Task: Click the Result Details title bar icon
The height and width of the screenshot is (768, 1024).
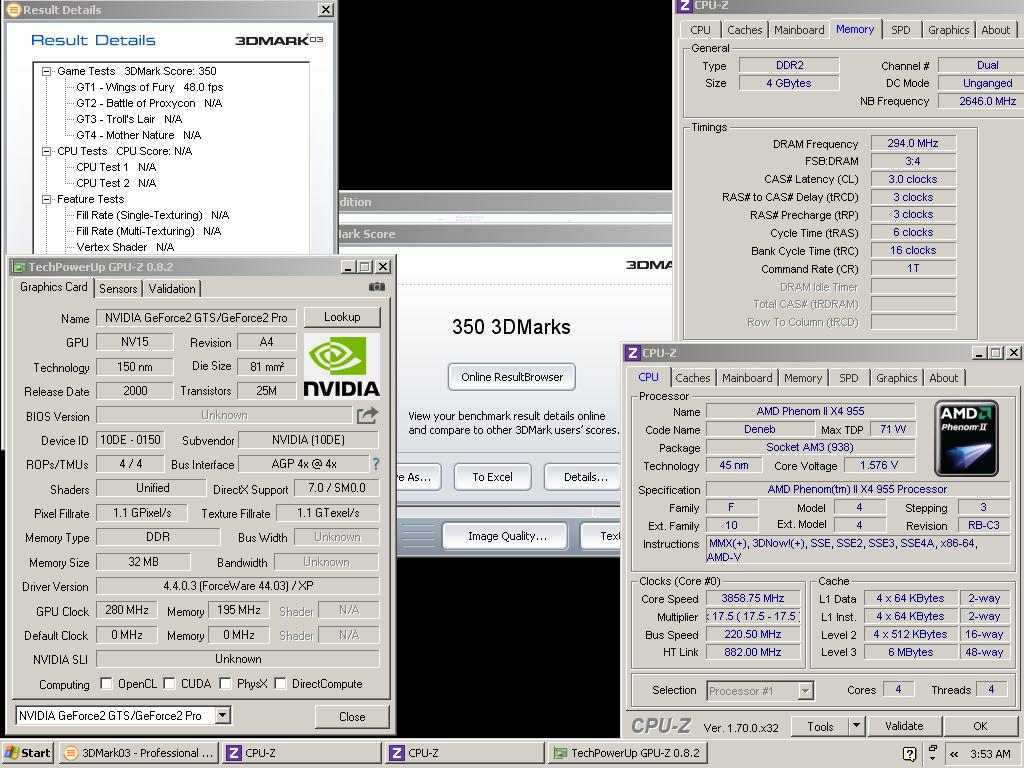Action: 13,10
